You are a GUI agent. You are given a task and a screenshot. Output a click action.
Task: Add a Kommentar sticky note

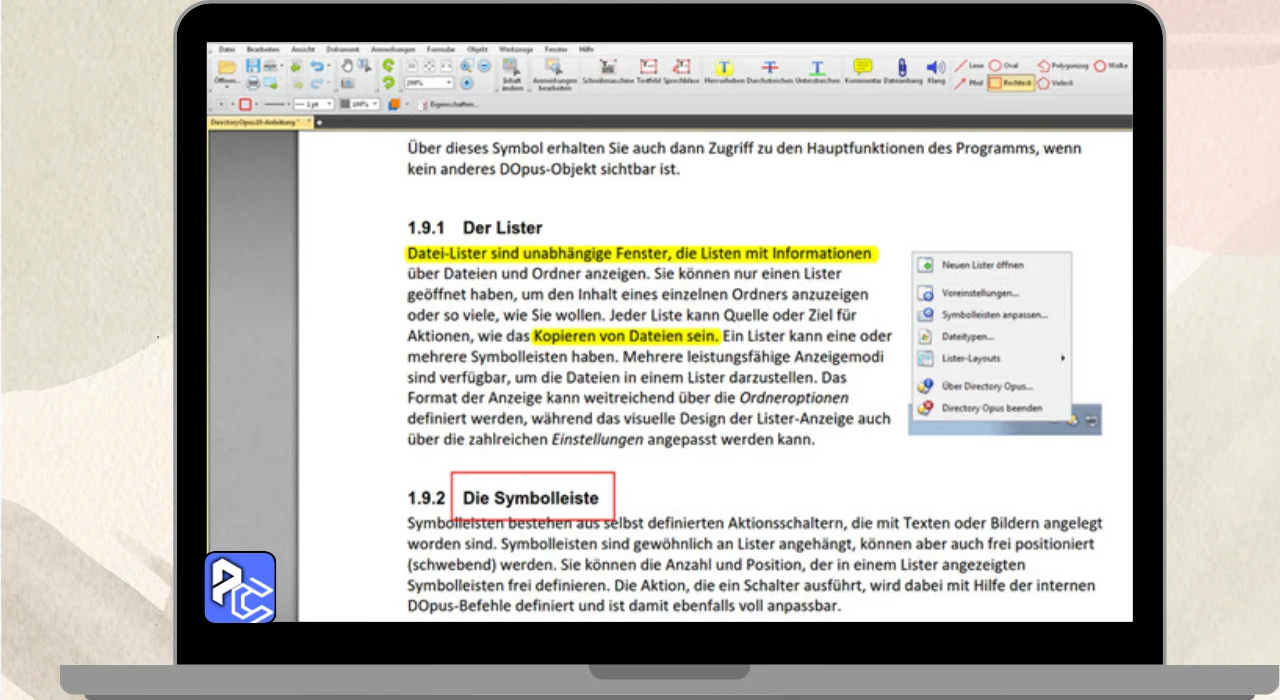pos(863,67)
